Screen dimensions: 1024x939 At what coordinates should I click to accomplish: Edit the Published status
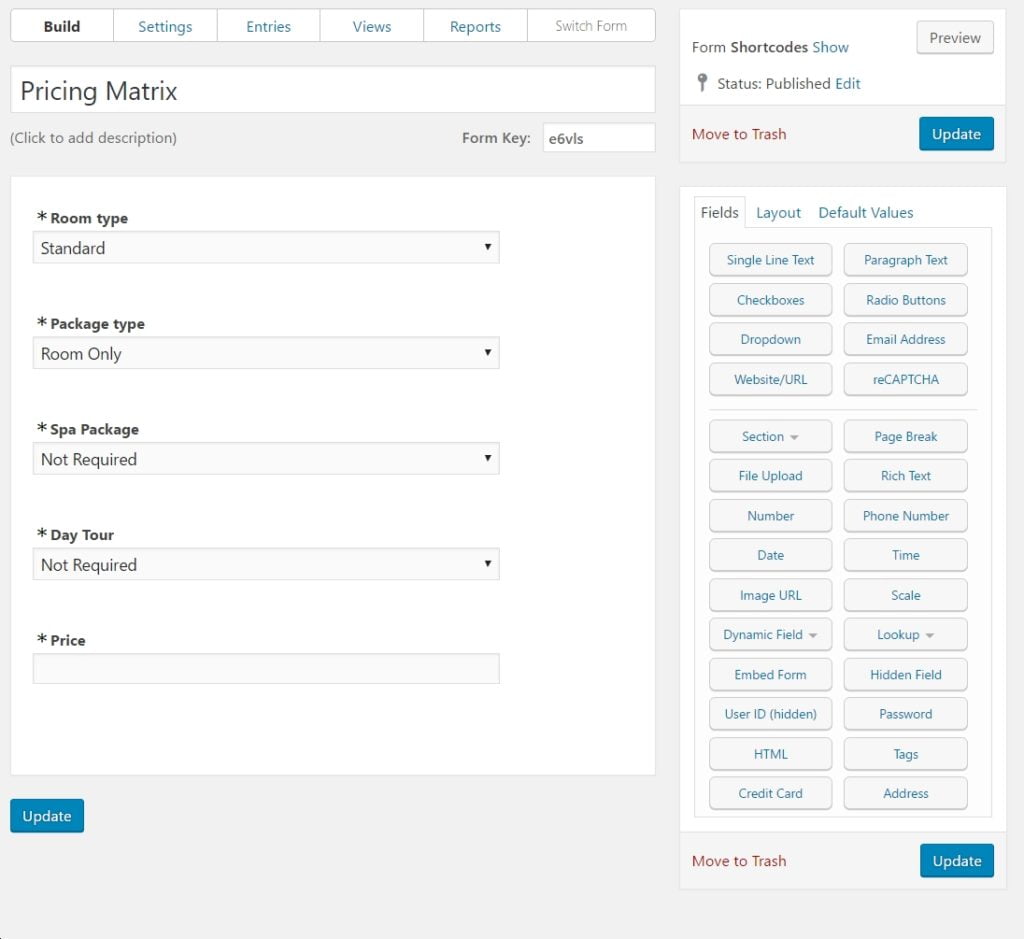847,84
